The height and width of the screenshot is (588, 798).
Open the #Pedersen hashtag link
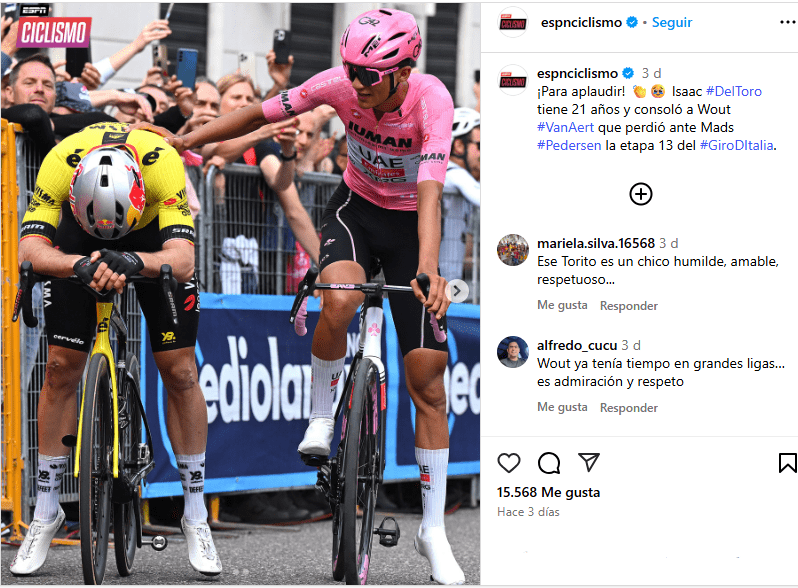569,146
